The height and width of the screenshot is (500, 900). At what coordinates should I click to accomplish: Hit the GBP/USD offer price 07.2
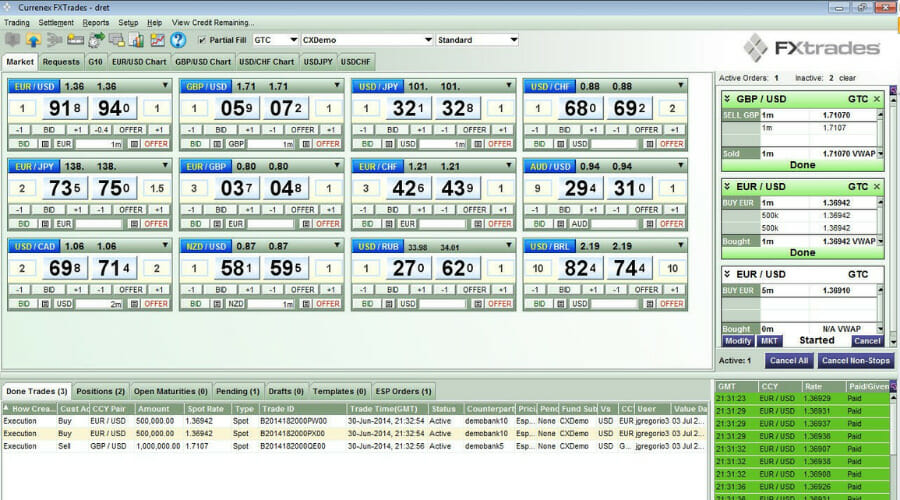click(286, 108)
